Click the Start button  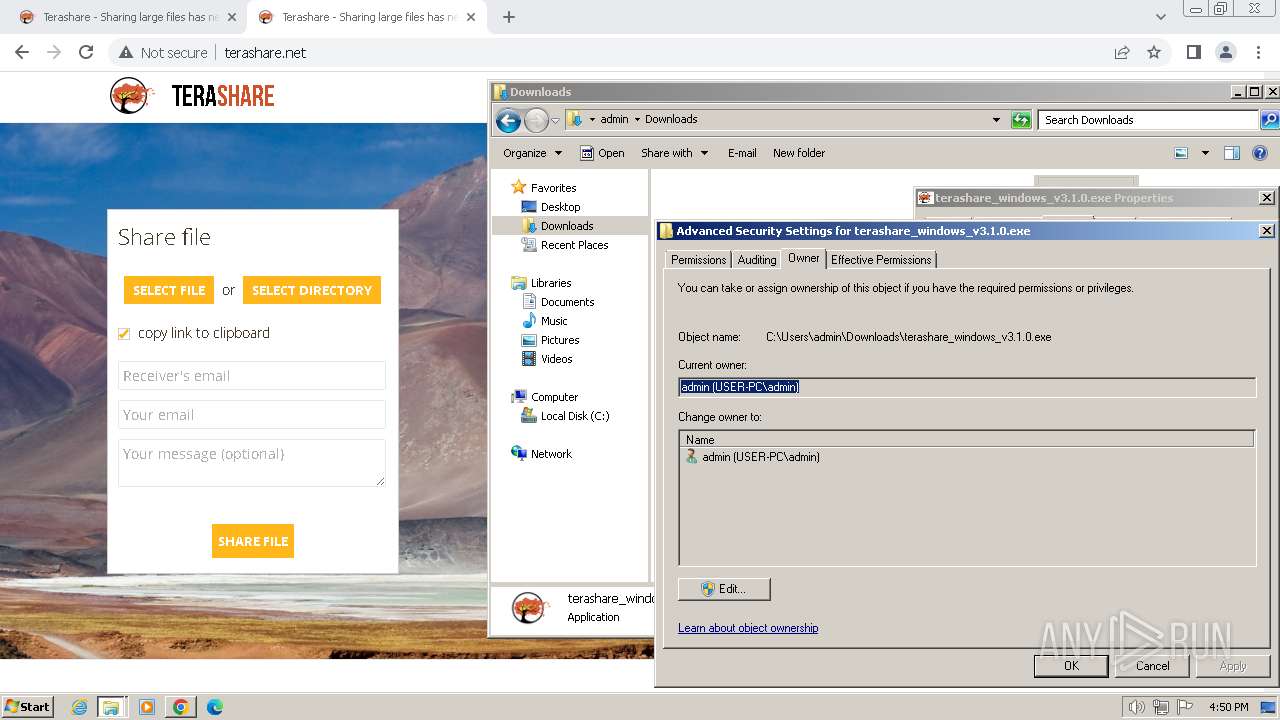[27, 707]
